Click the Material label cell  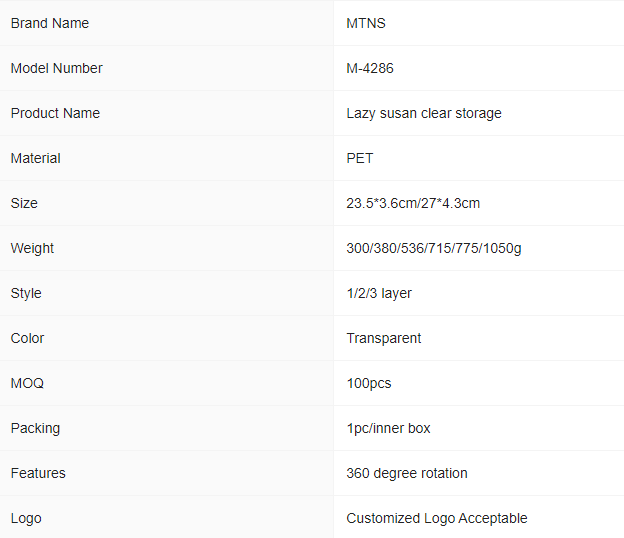click(x=166, y=158)
